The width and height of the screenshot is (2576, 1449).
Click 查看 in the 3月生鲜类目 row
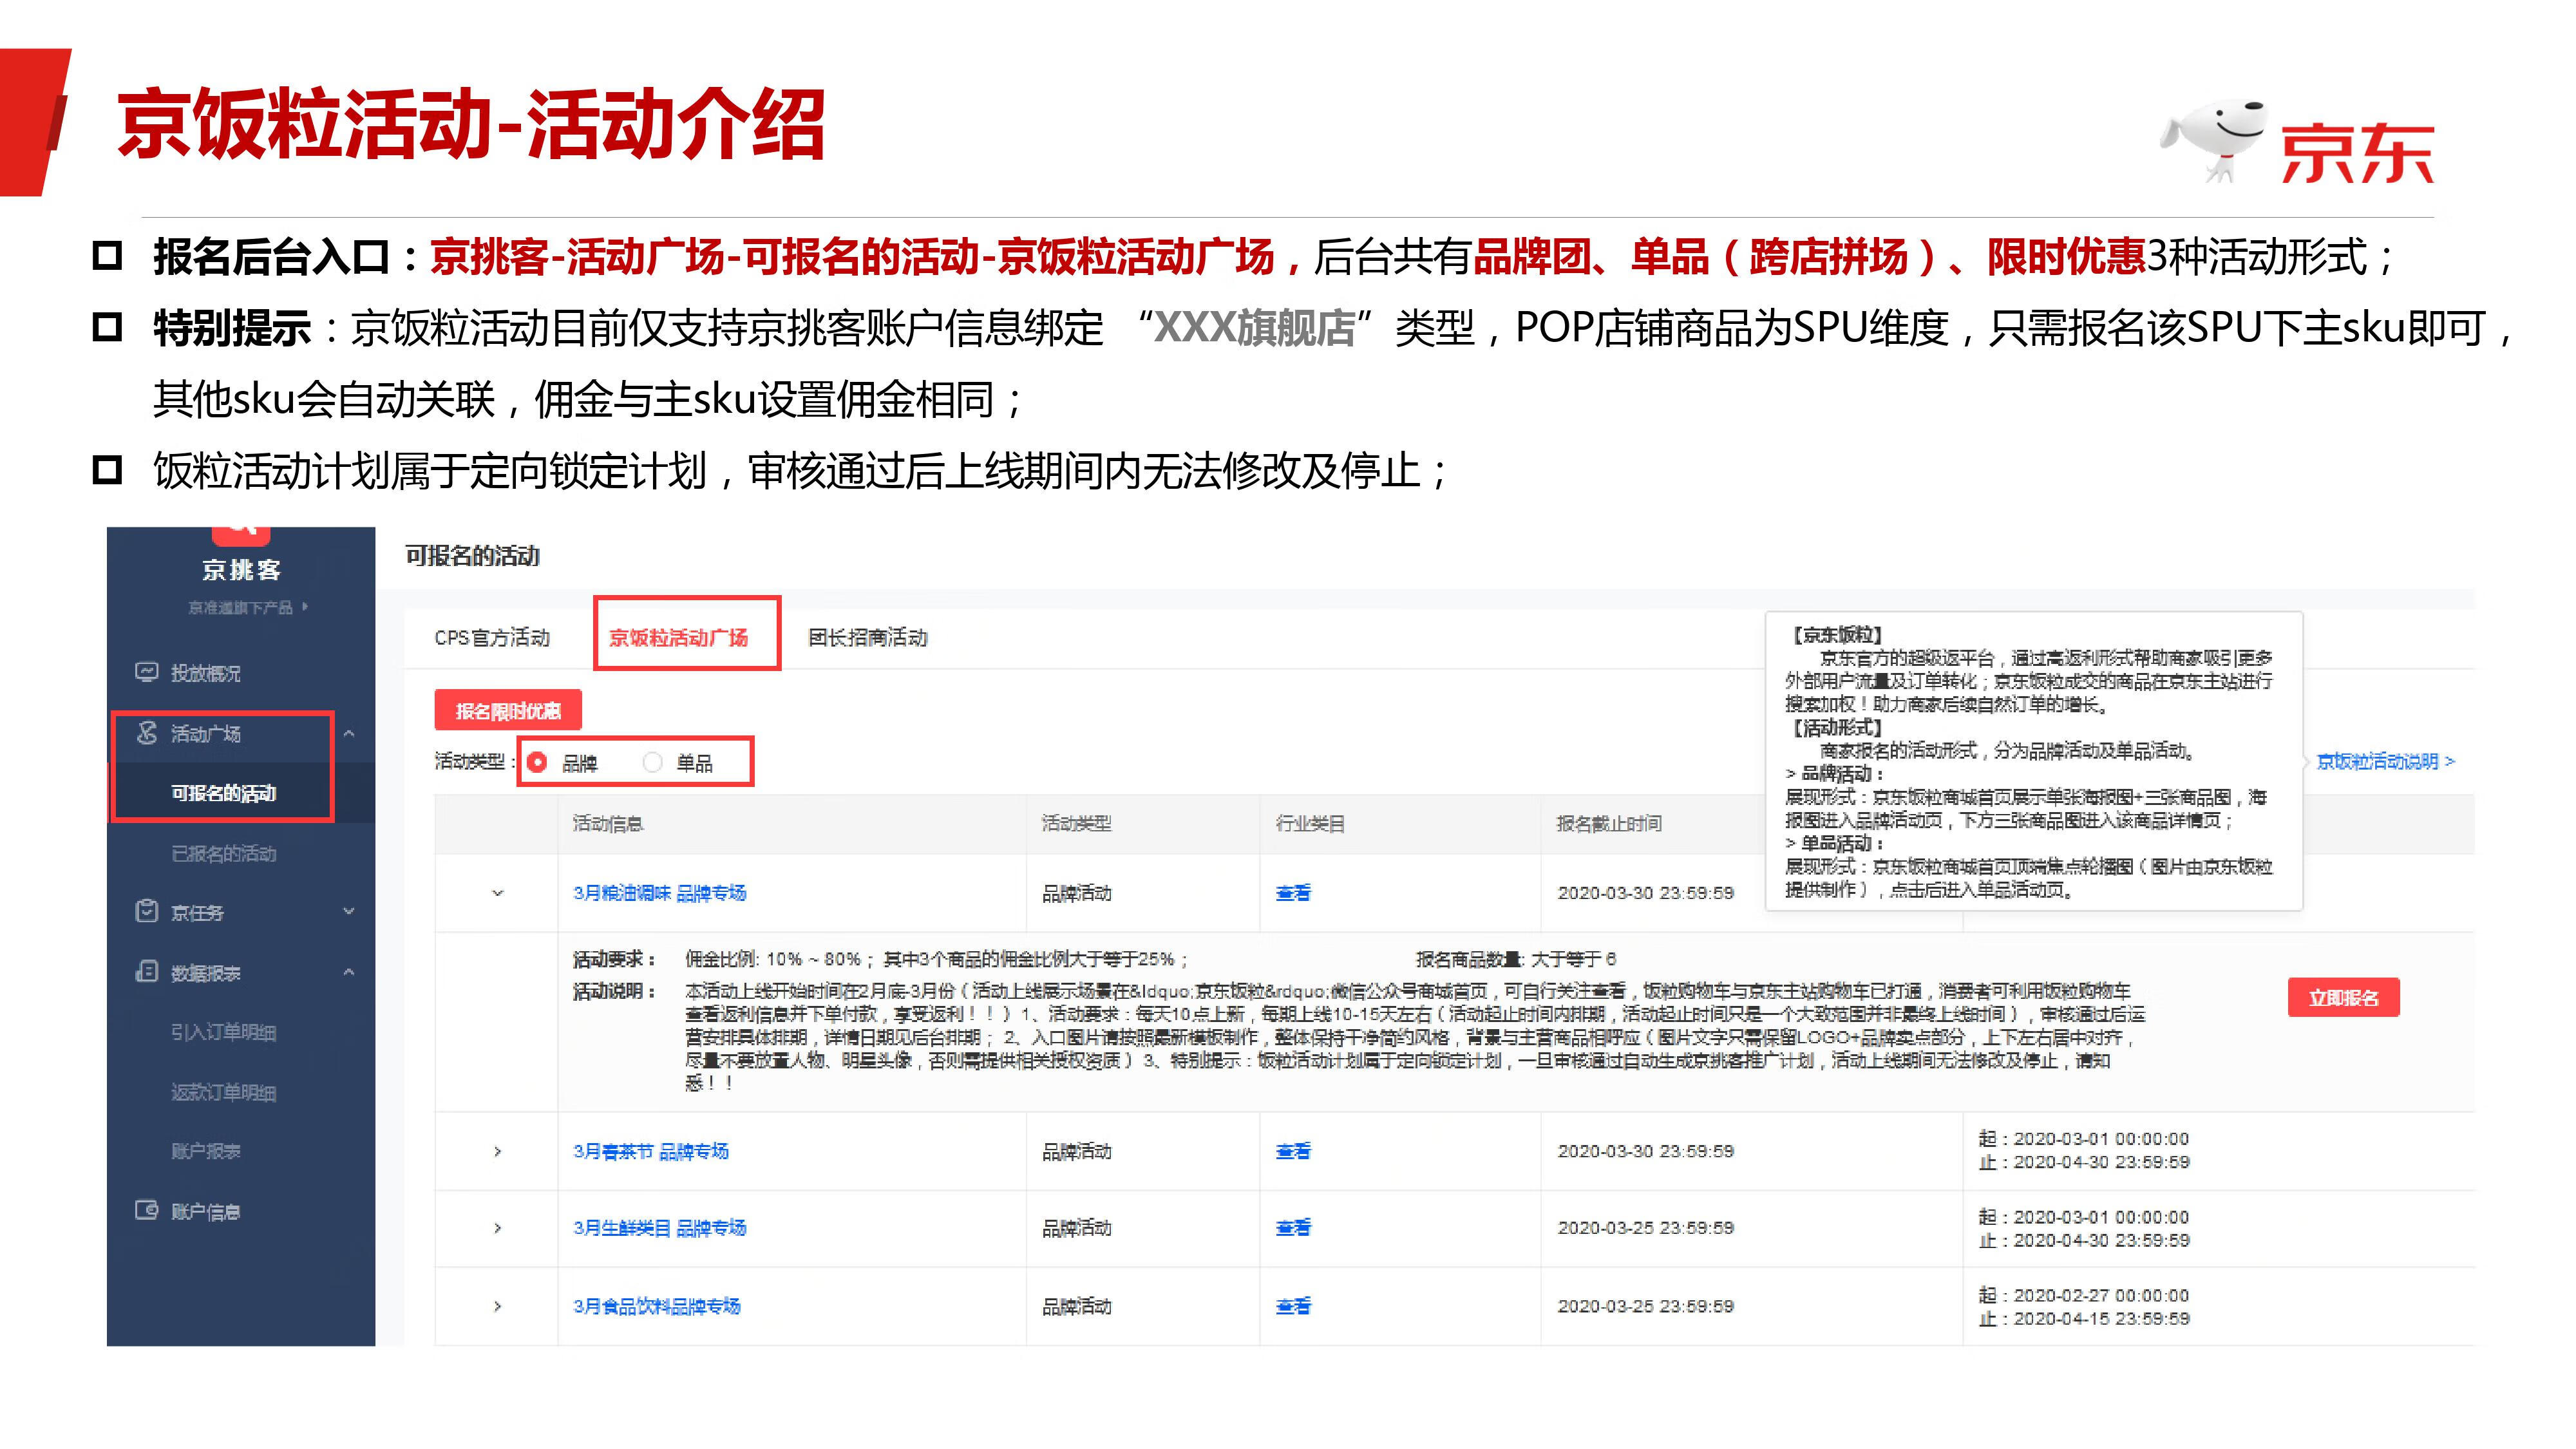click(x=1293, y=1227)
